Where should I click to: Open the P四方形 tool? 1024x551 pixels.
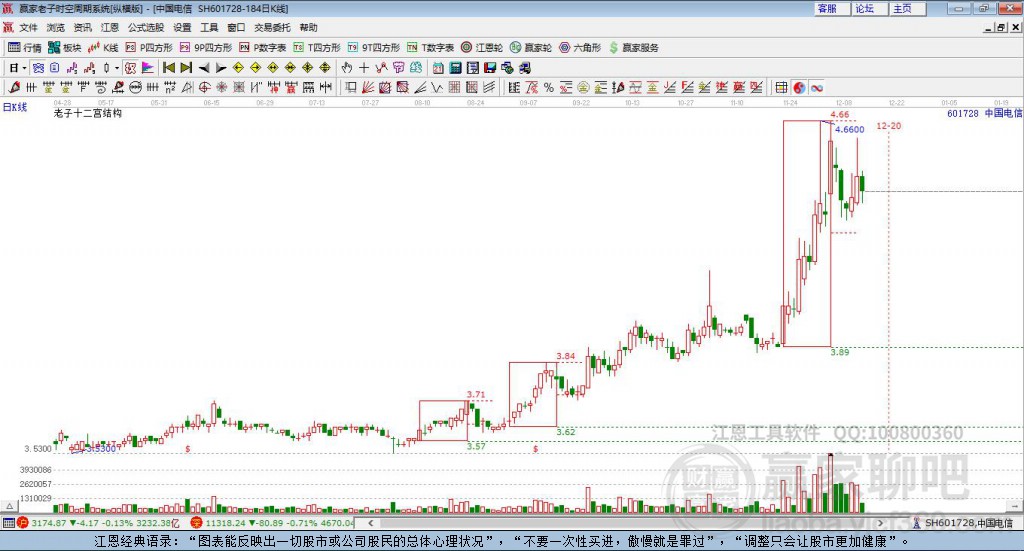coord(149,48)
